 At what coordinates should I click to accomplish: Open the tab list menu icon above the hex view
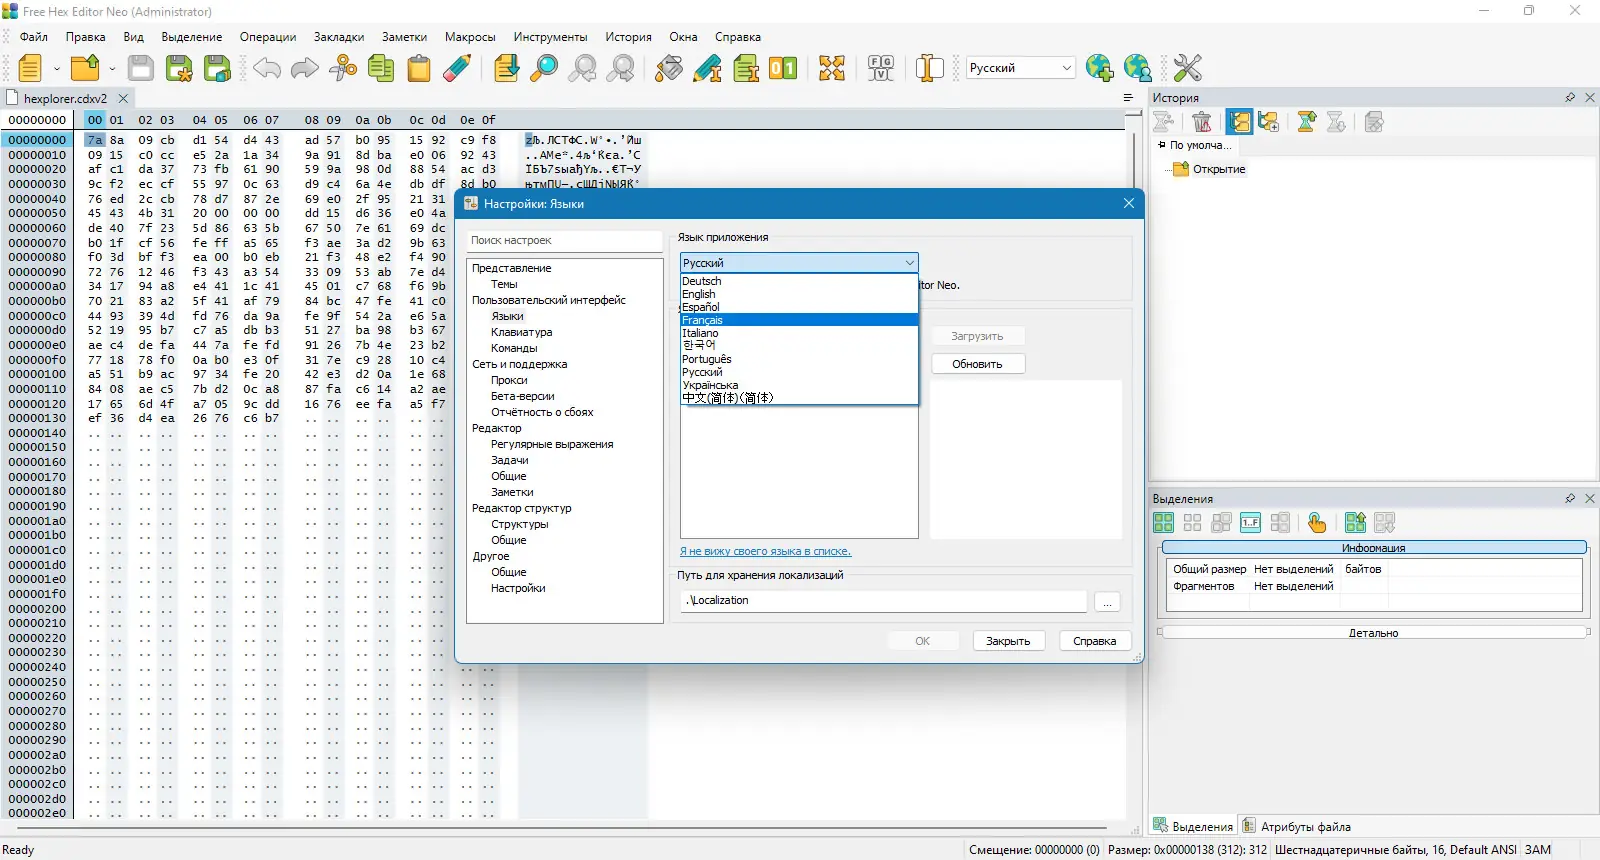coord(1128,98)
